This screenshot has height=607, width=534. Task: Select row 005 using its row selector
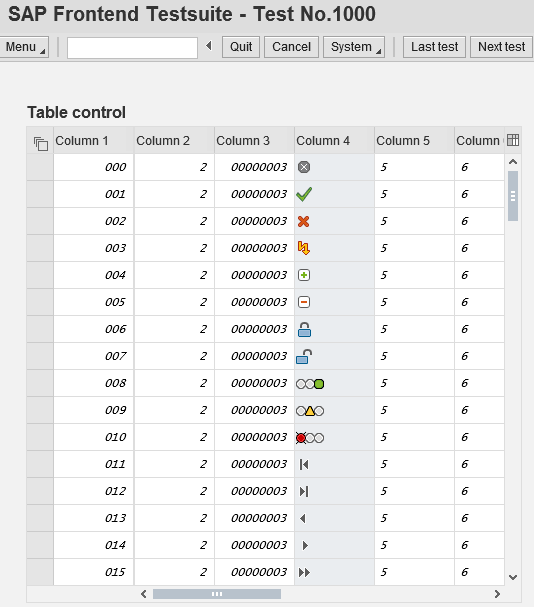click(40, 302)
